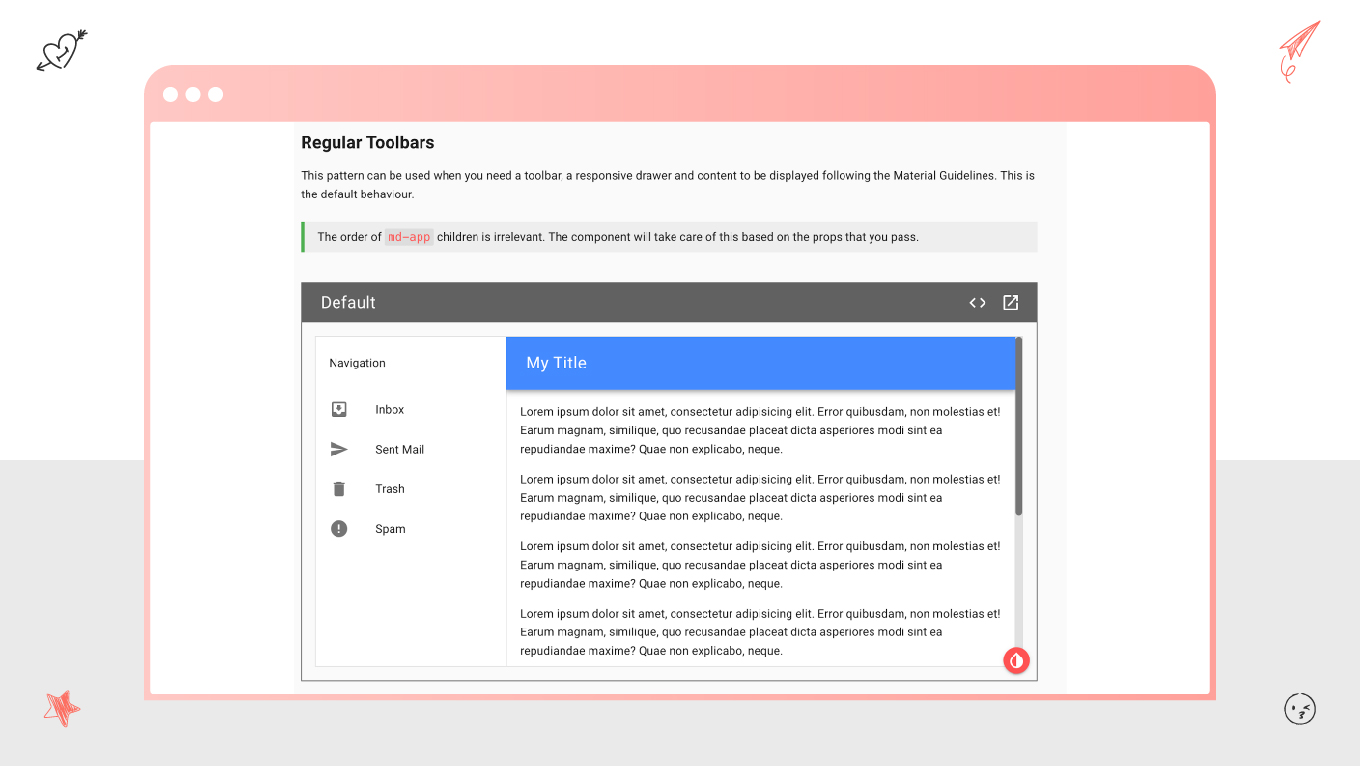Click the Regular Toolbars heading
The height and width of the screenshot is (766, 1360).
(x=367, y=143)
